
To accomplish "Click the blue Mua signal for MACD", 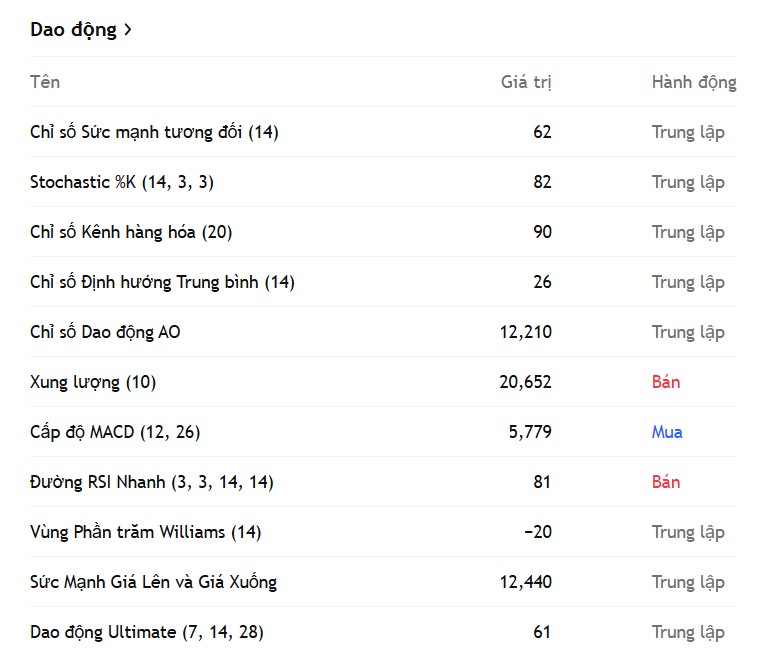I will click(x=667, y=432).
